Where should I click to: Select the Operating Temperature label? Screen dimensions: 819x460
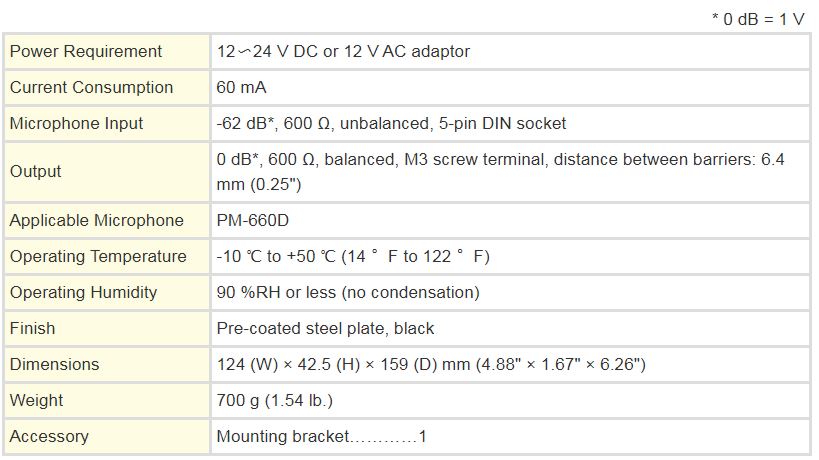[98, 256]
